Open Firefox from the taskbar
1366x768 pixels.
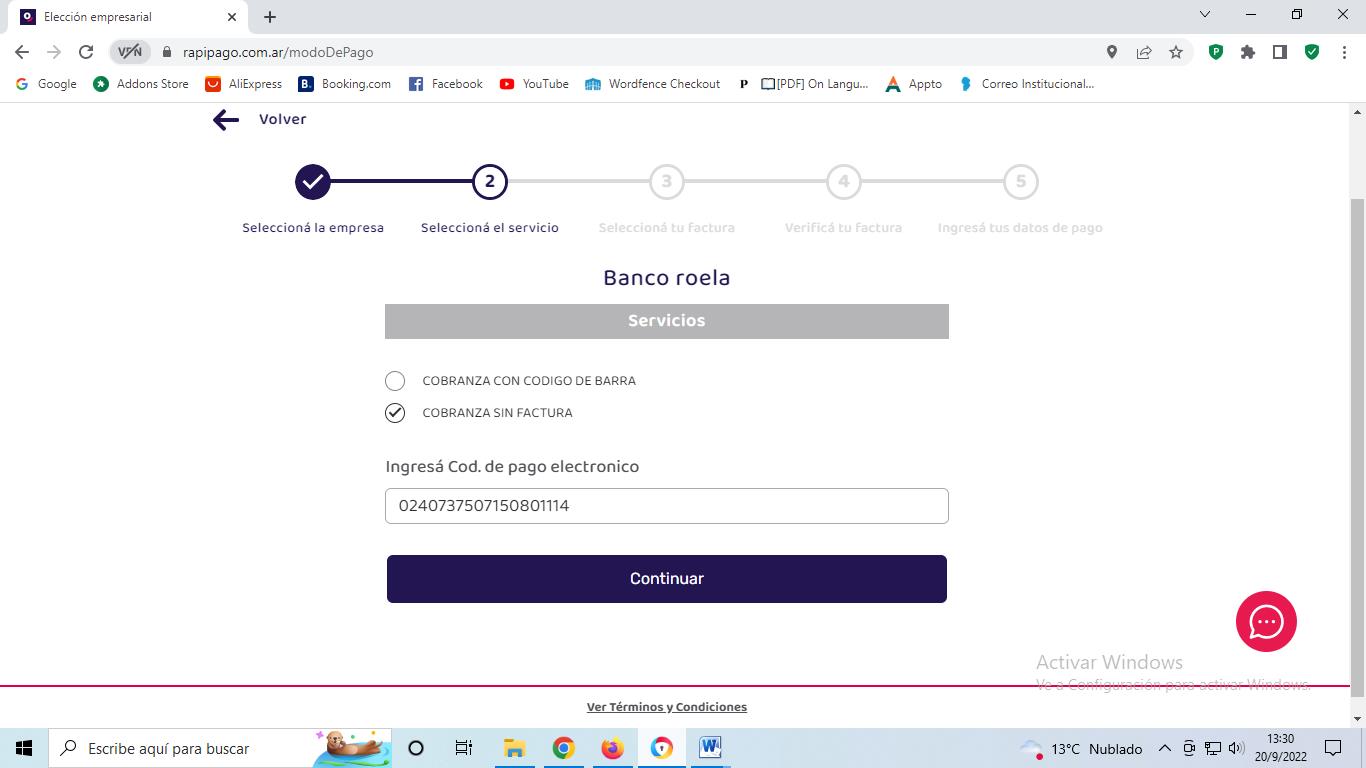pyautogui.click(x=612, y=748)
